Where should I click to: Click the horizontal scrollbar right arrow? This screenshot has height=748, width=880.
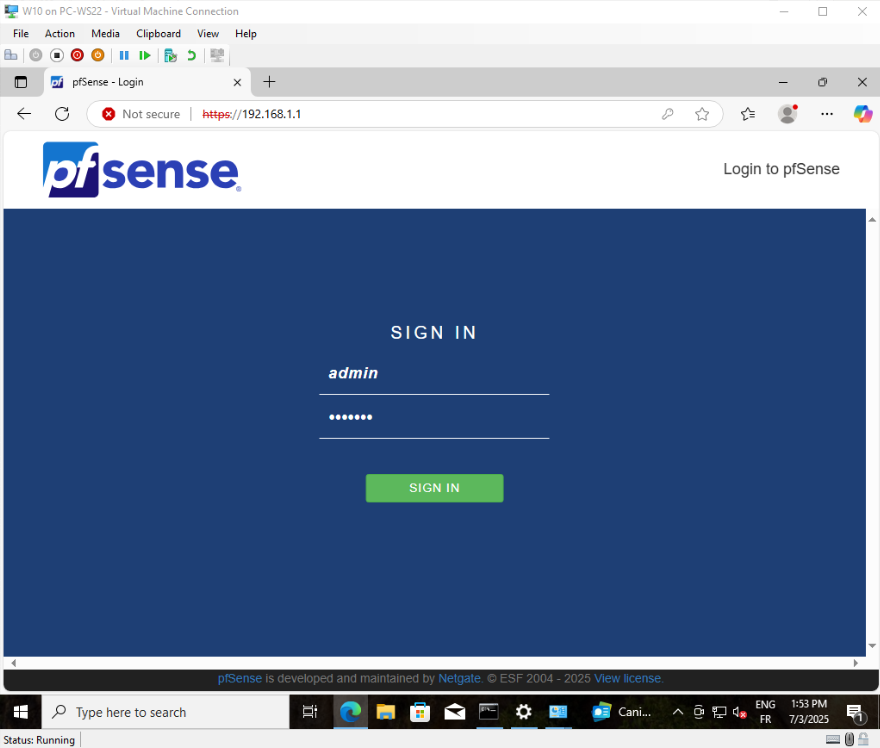tap(855, 663)
